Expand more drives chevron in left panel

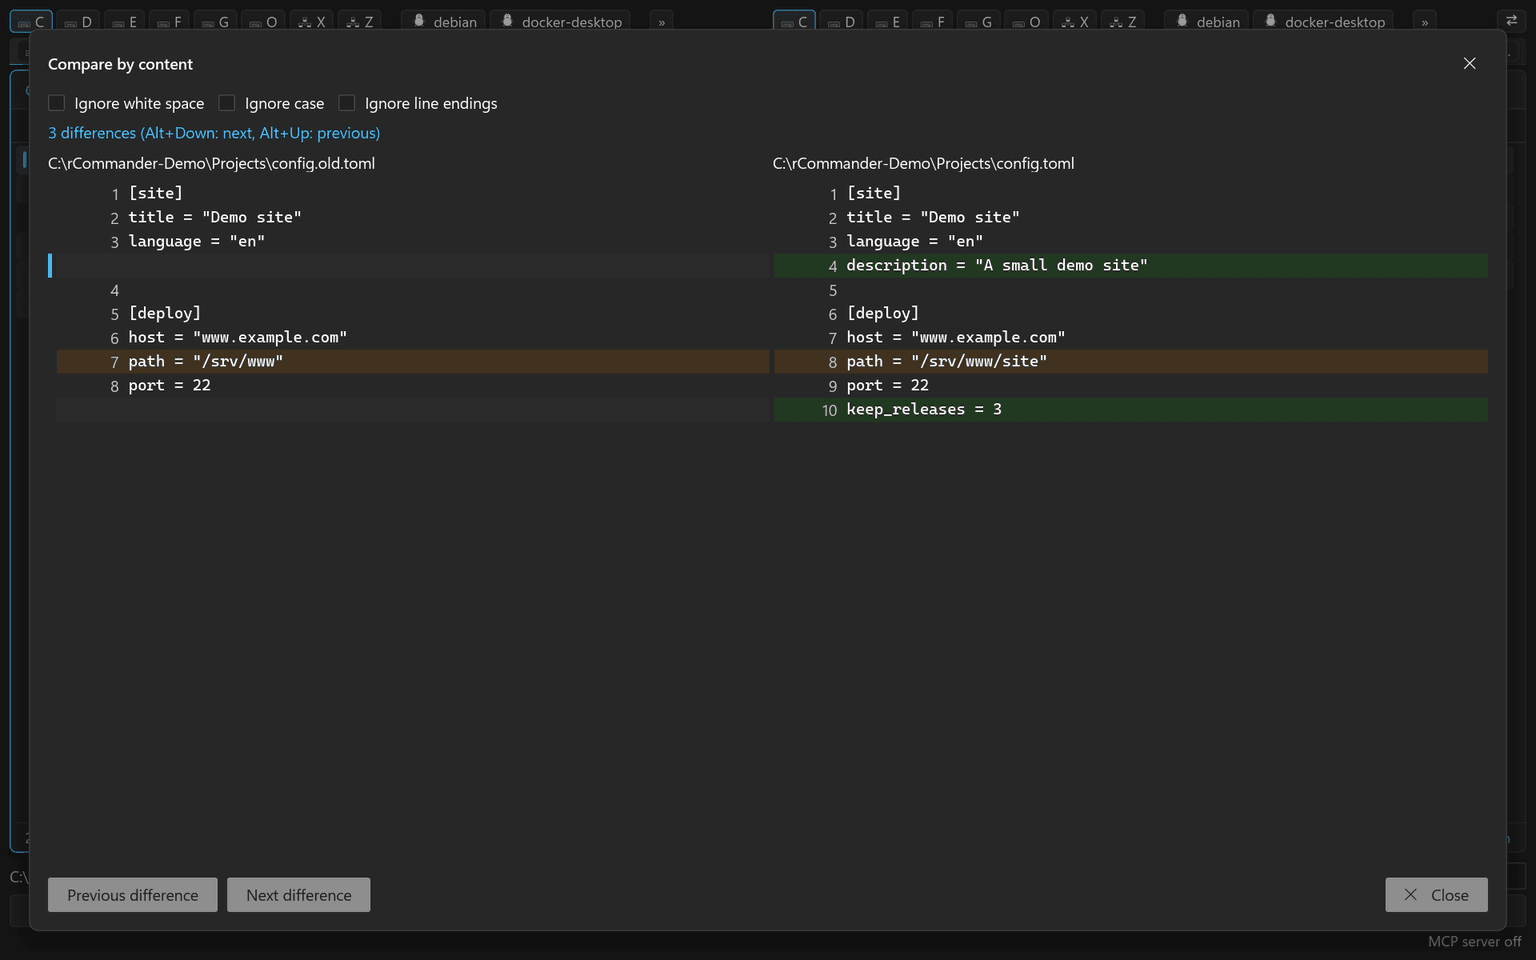click(661, 22)
